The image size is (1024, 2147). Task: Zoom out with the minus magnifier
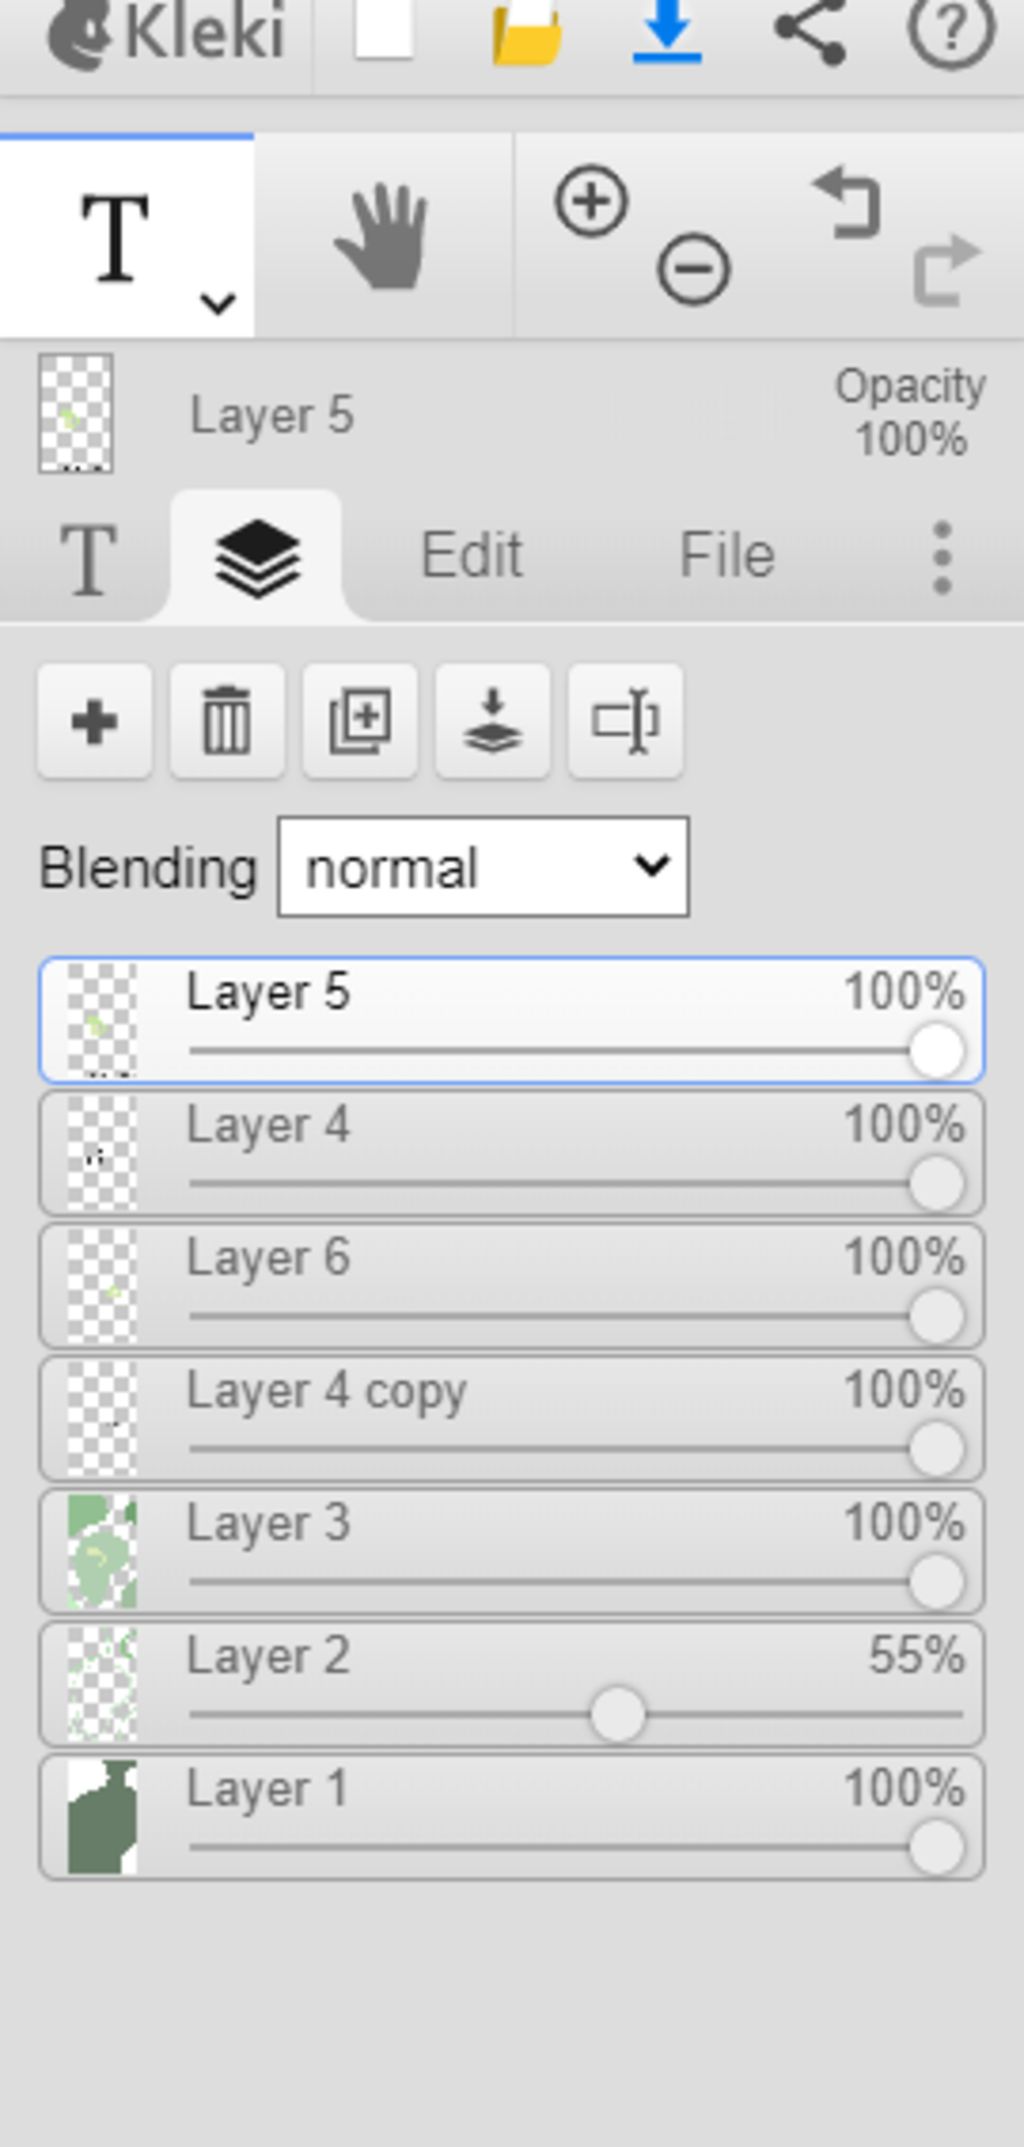point(693,269)
